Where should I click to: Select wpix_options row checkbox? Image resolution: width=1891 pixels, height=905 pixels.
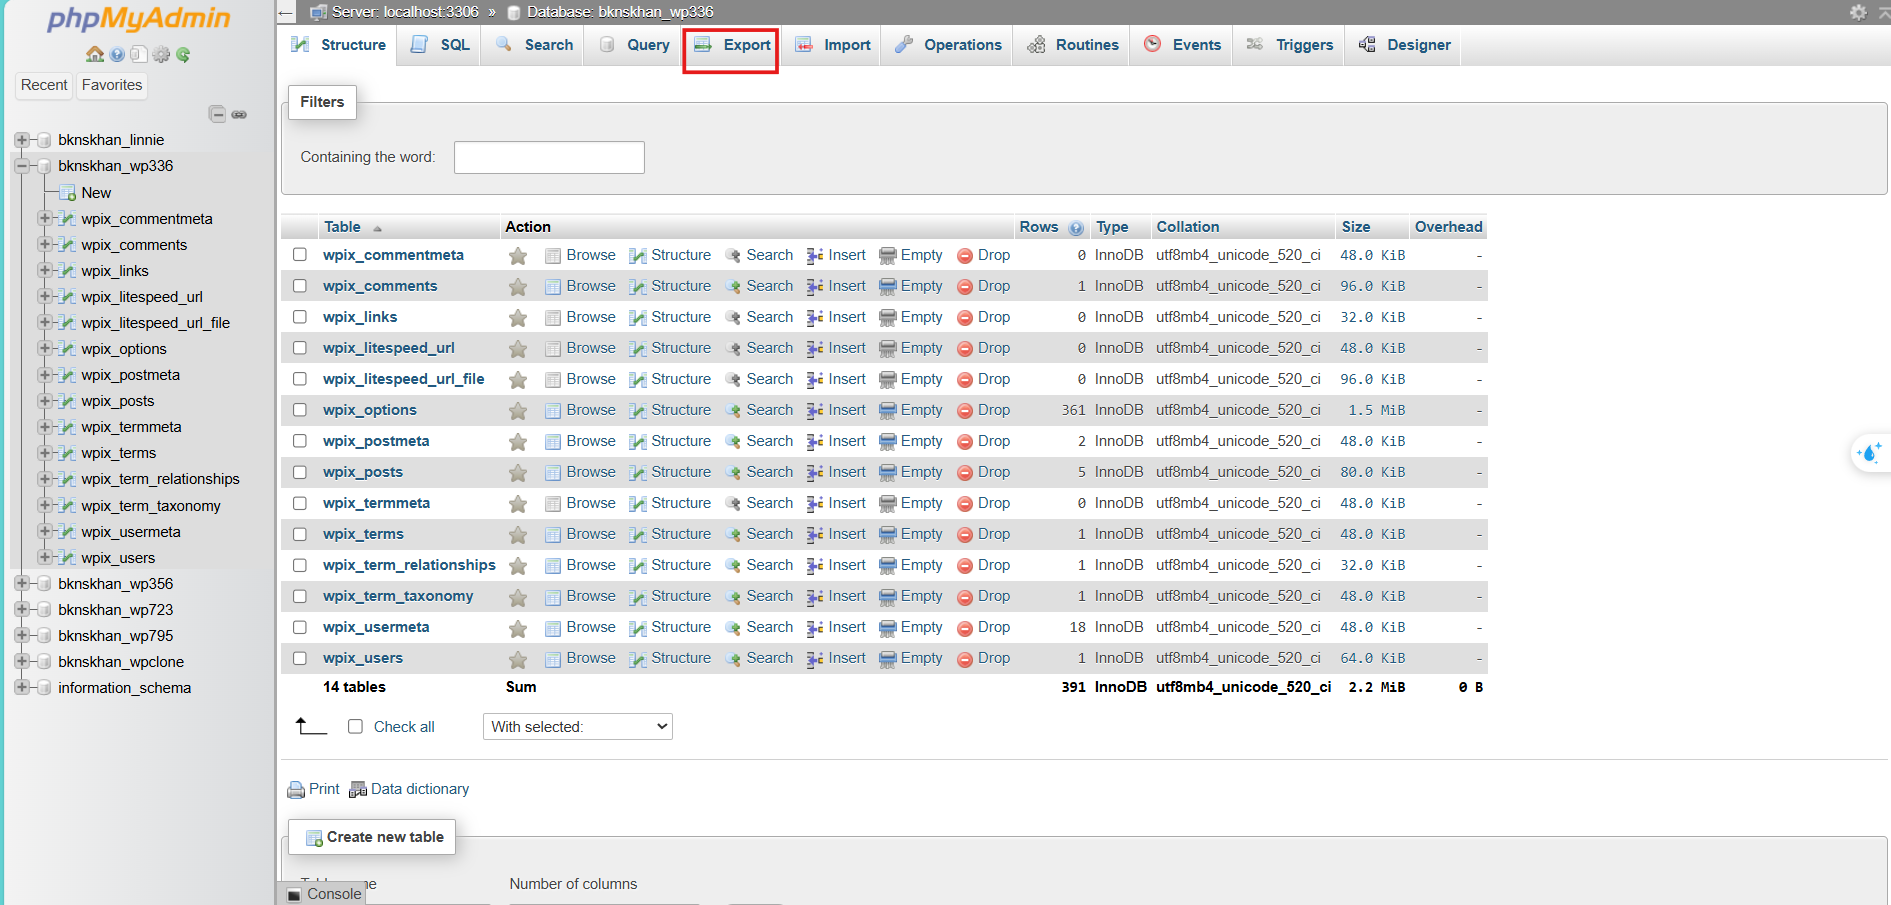[300, 410]
